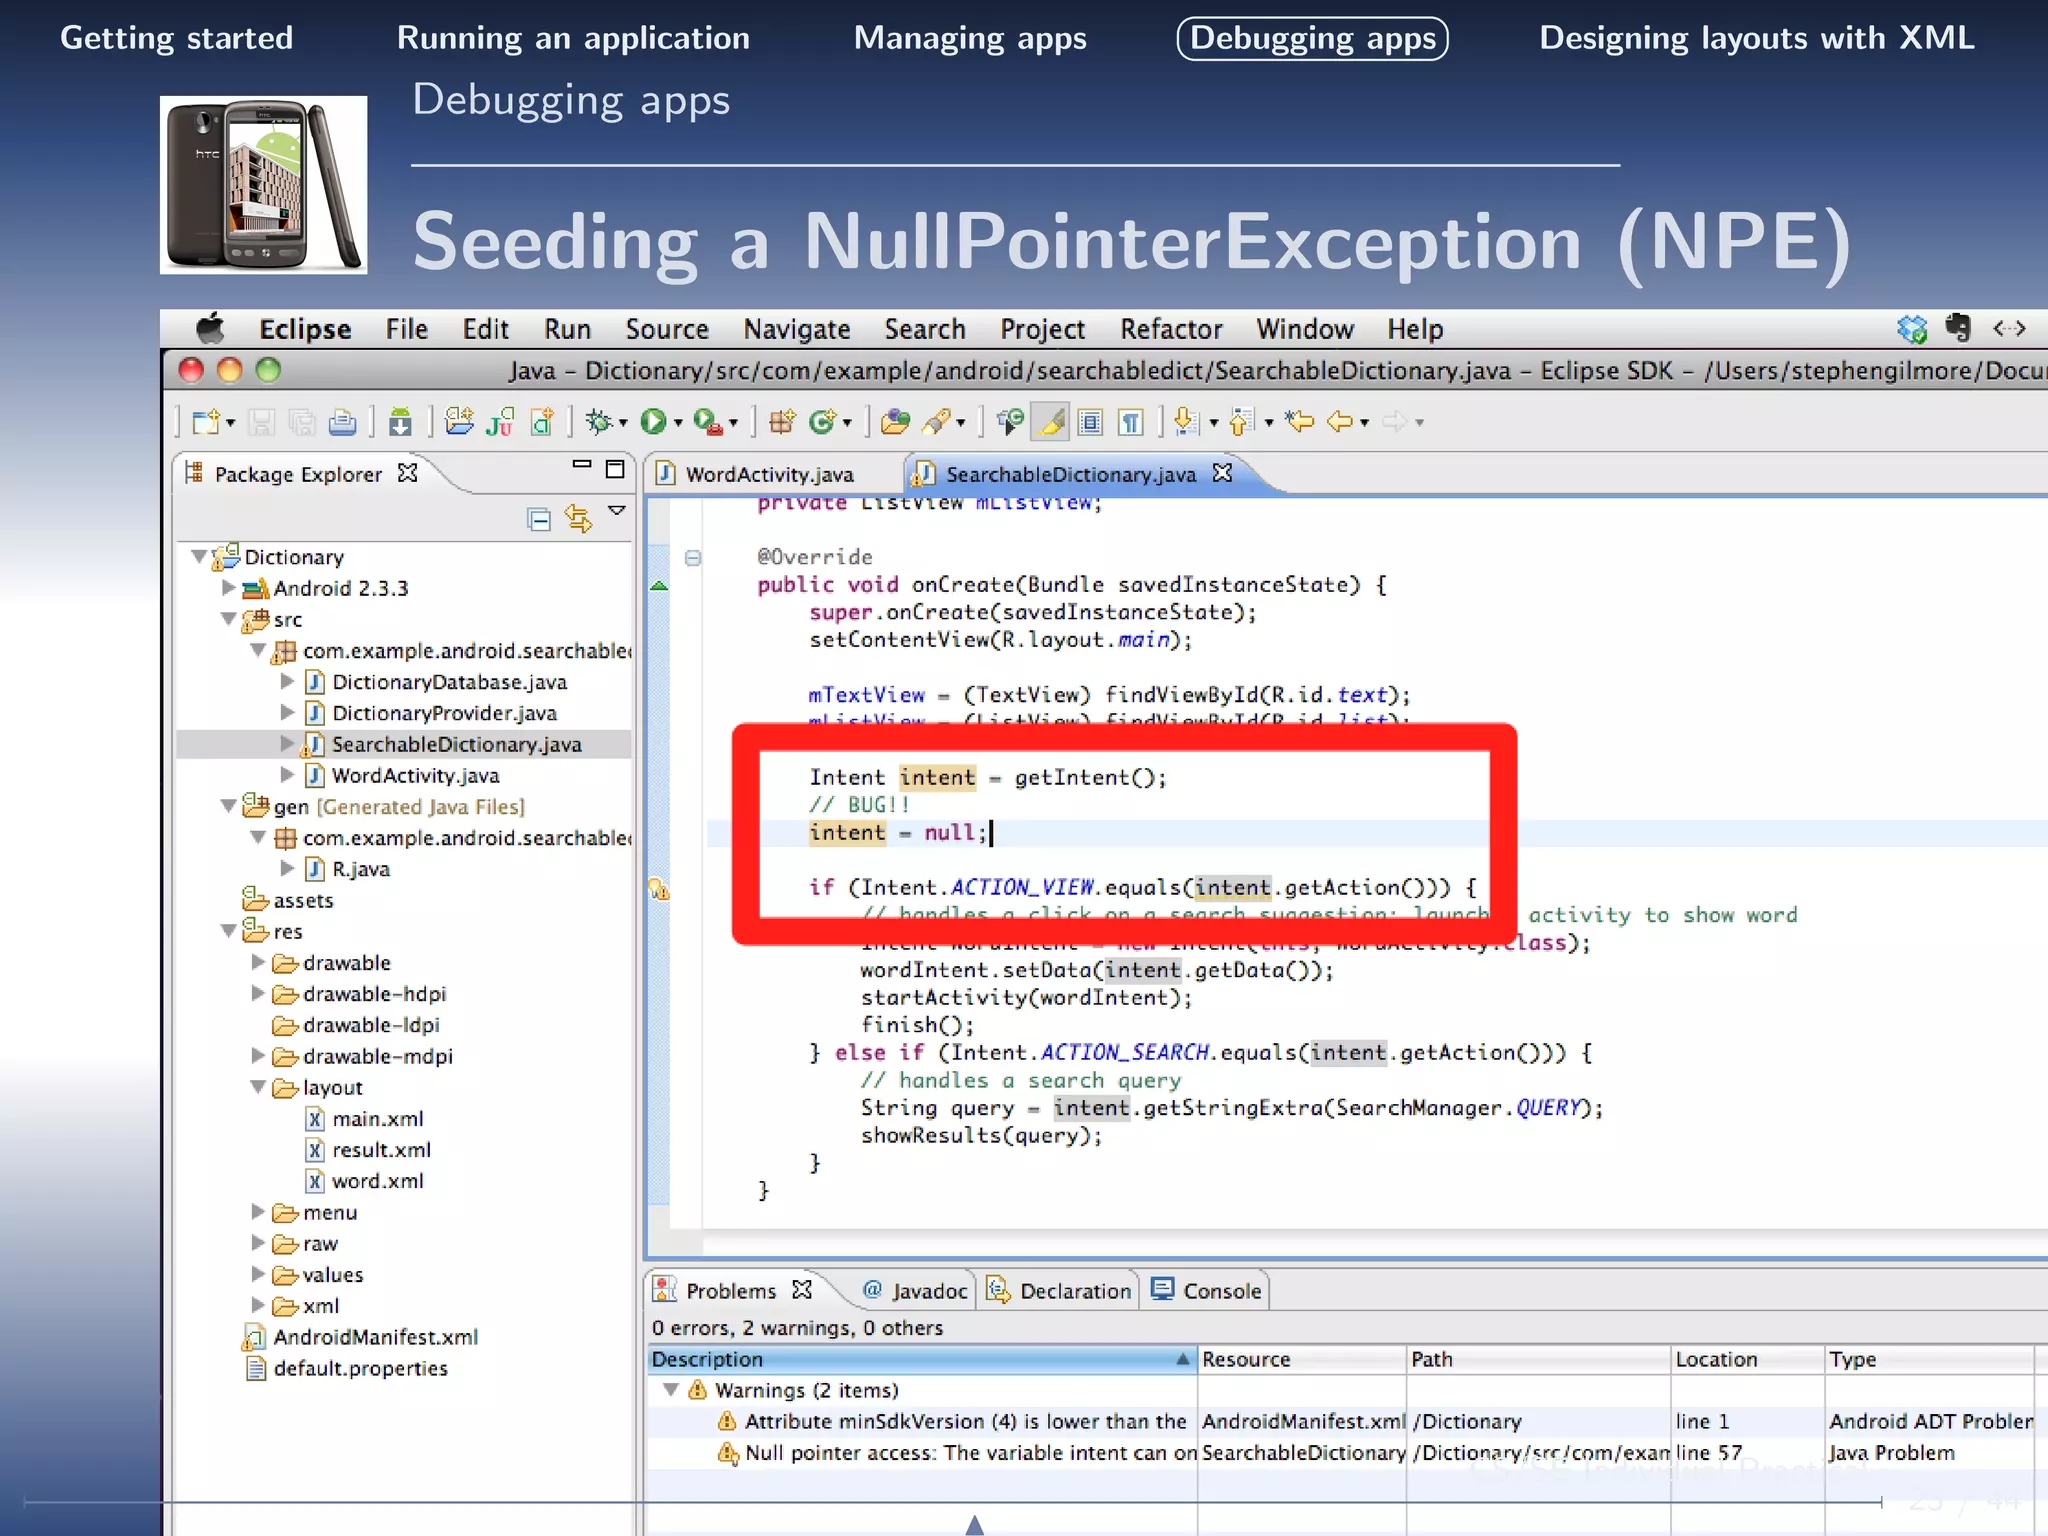Select AndroidManifest.xml in Package Explorer
This screenshot has height=1536, width=2048.
375,1337
